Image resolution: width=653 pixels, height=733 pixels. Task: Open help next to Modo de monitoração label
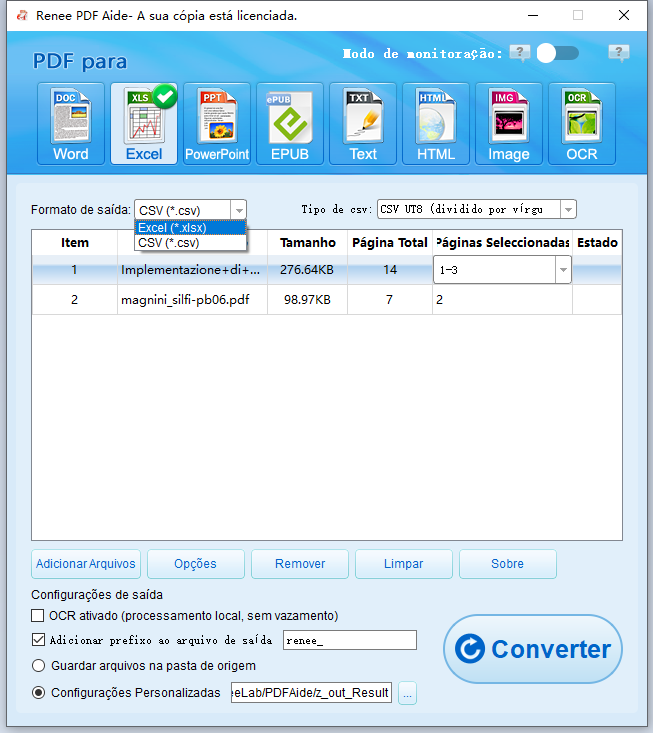(x=520, y=53)
